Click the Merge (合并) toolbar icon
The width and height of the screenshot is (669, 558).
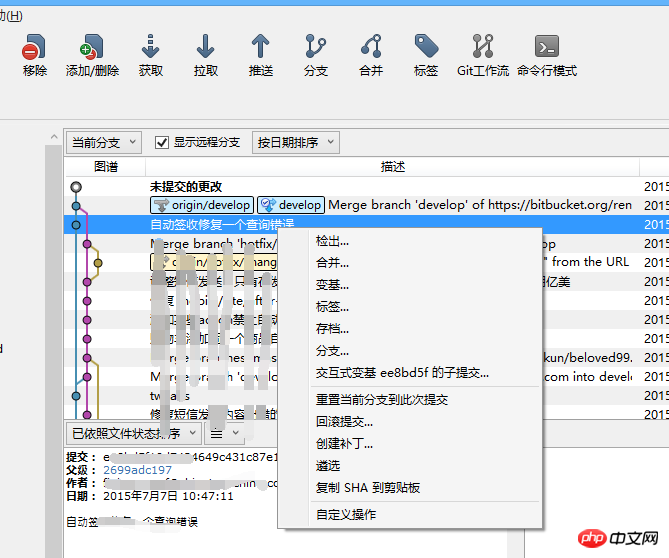[x=371, y=55]
